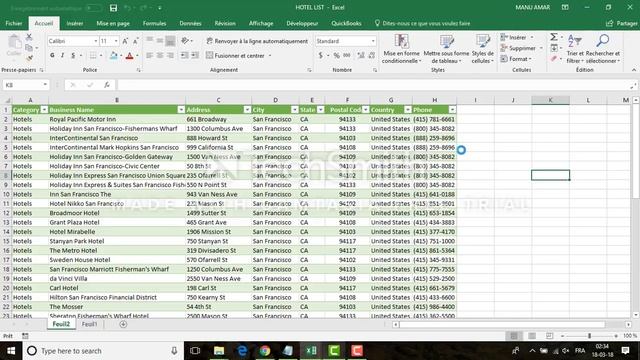Click Supprimer in Cellules group
The image size is (640, 360).
click(x=521, y=48)
